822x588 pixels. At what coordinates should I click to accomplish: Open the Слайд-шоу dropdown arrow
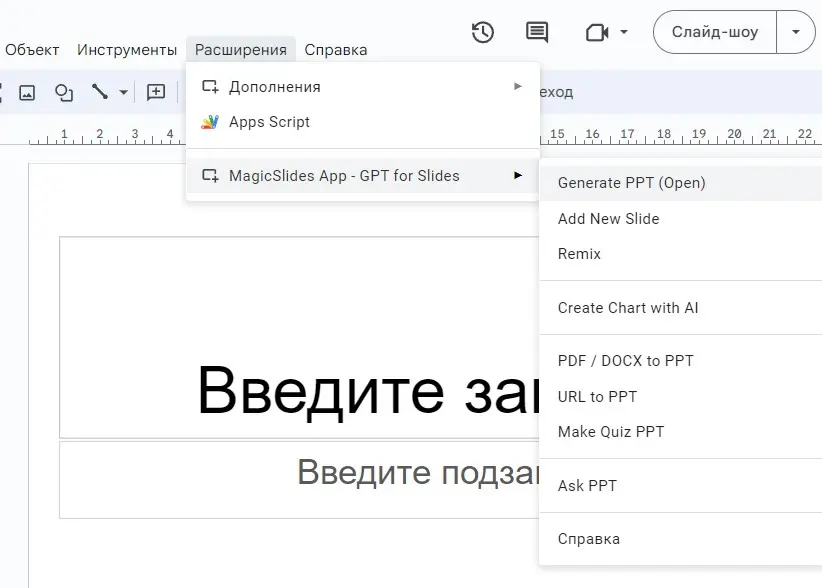click(797, 32)
